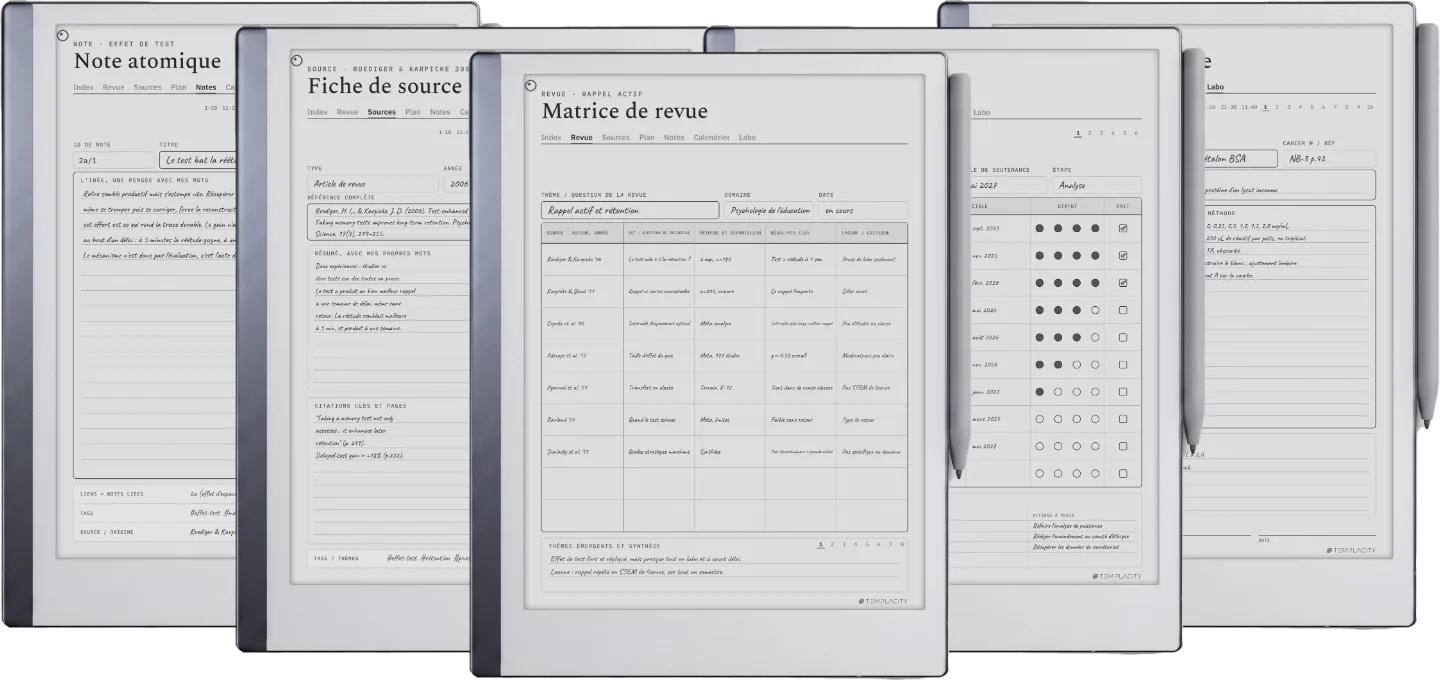Click the Date field showing 'en cours'
This screenshot has height=681, width=1440.
point(863,211)
